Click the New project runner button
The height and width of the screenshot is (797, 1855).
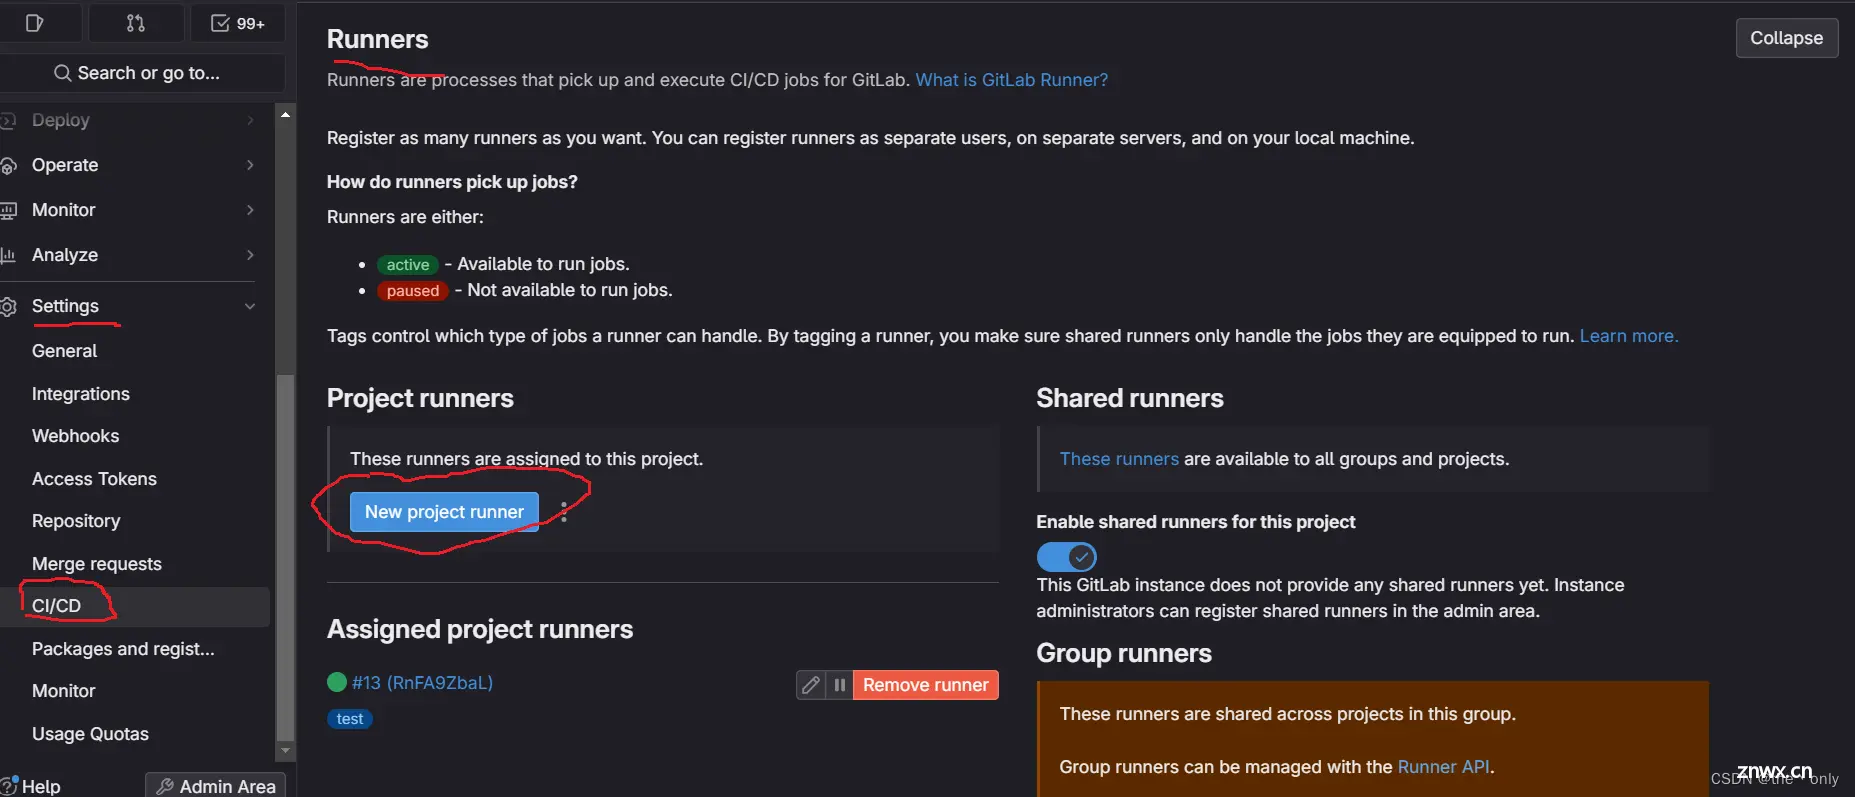(444, 512)
